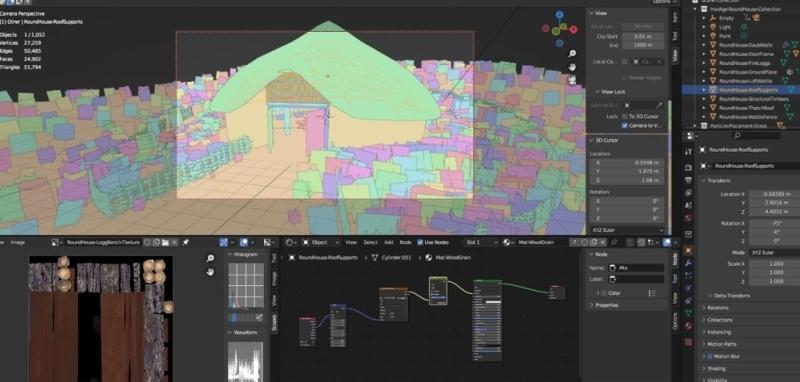This screenshot has width=800, height=382.
Task: Open the Particles properties tab
Action: click(x=688, y=276)
